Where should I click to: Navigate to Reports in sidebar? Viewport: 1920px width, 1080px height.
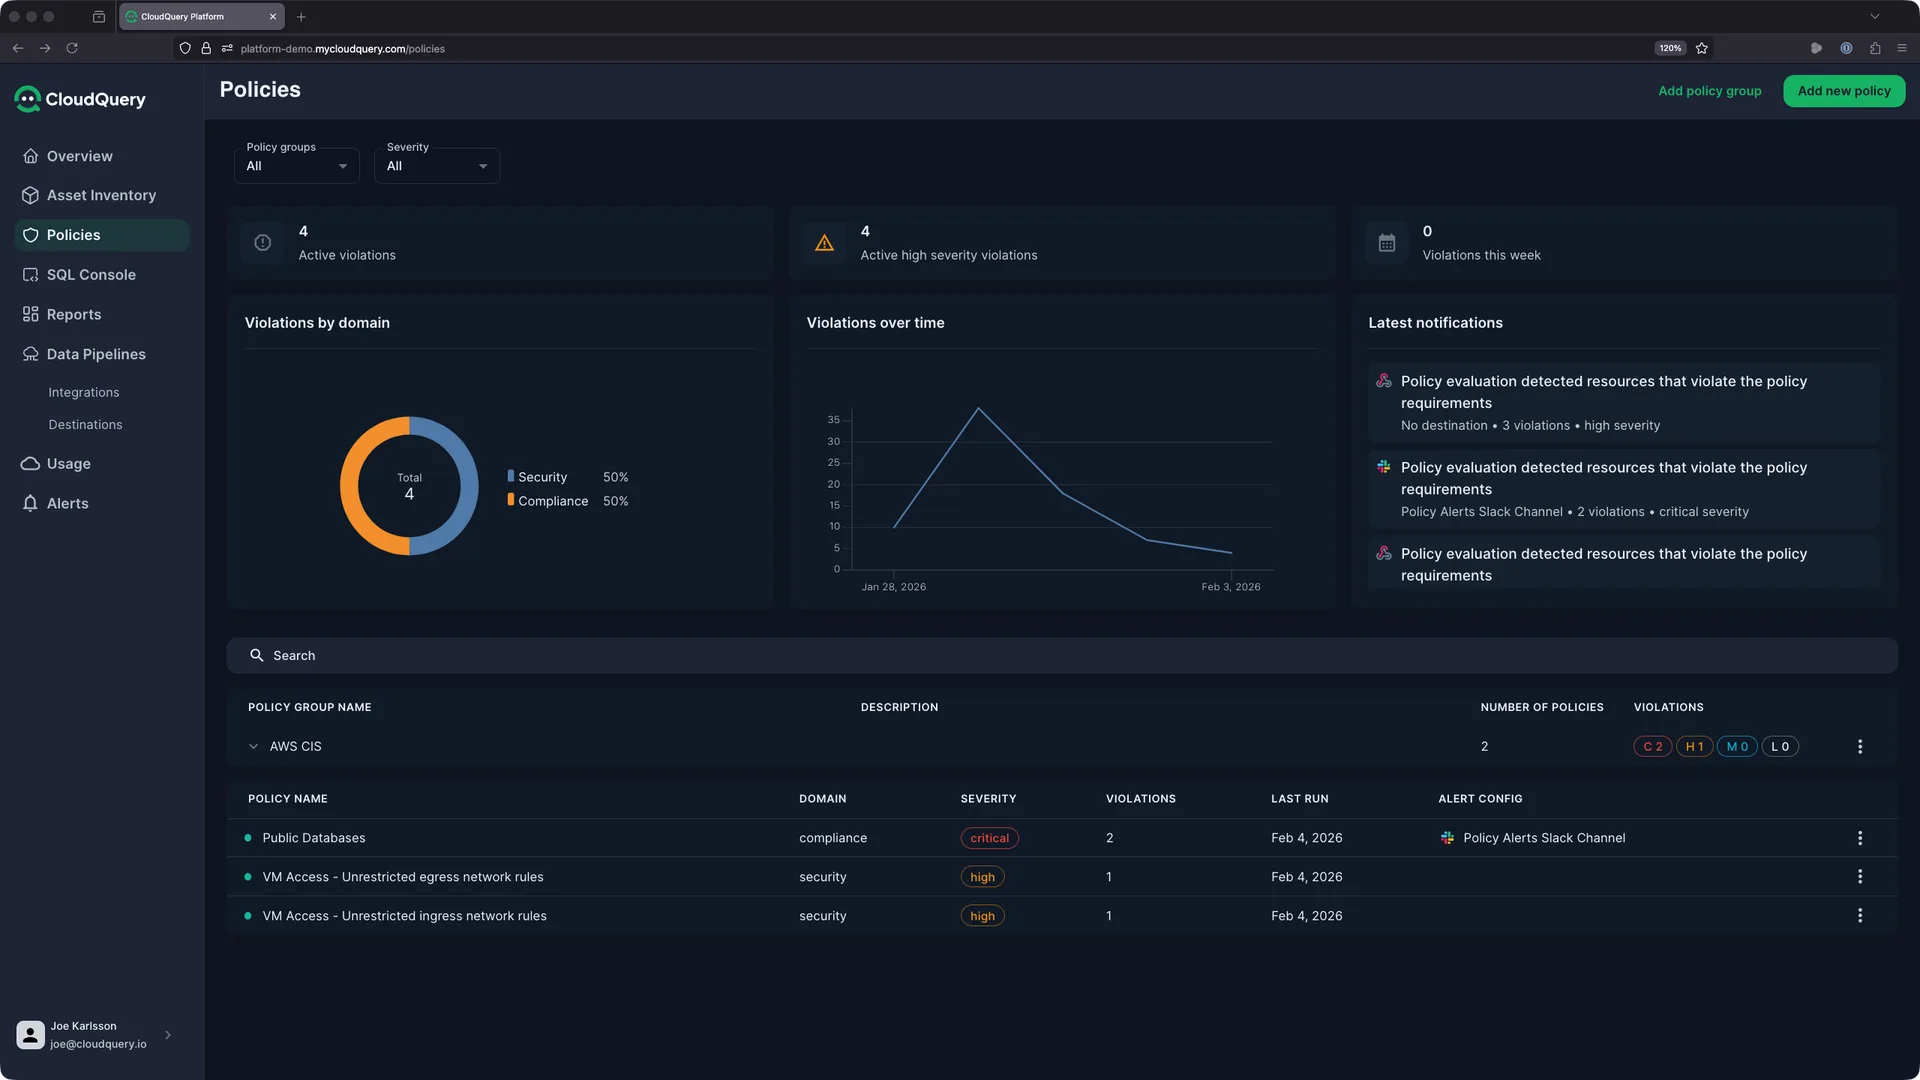click(74, 314)
